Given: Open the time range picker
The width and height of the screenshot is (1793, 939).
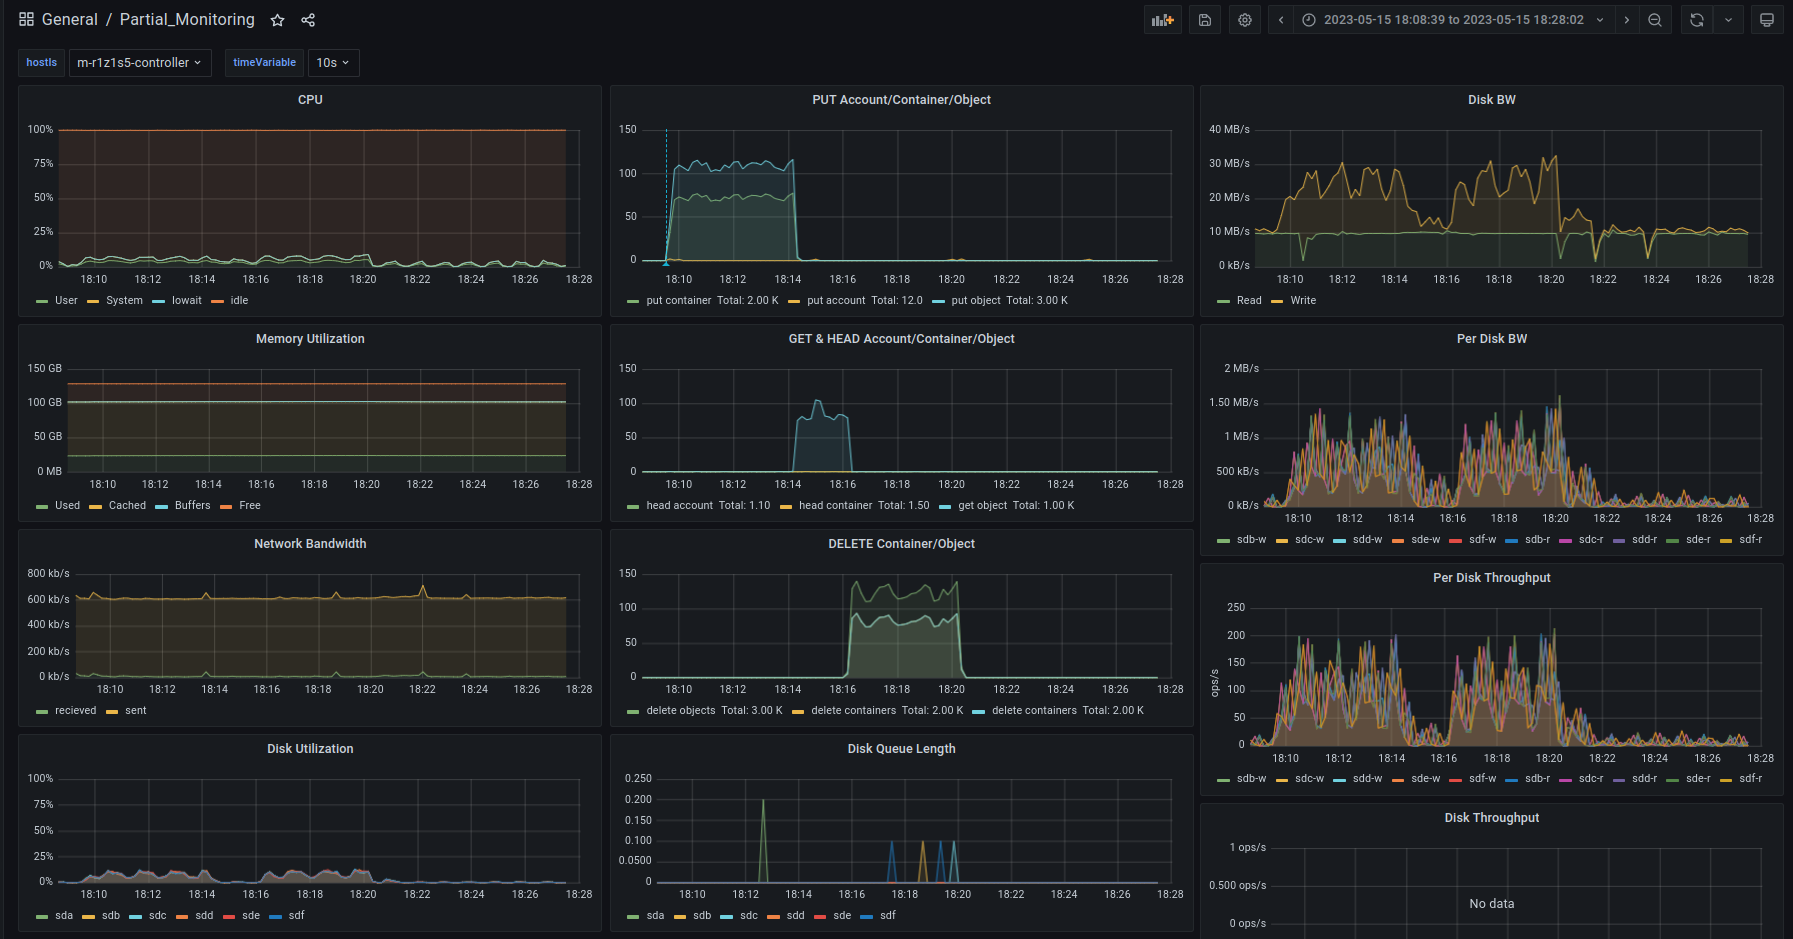Looking at the screenshot, I should pos(1453,20).
